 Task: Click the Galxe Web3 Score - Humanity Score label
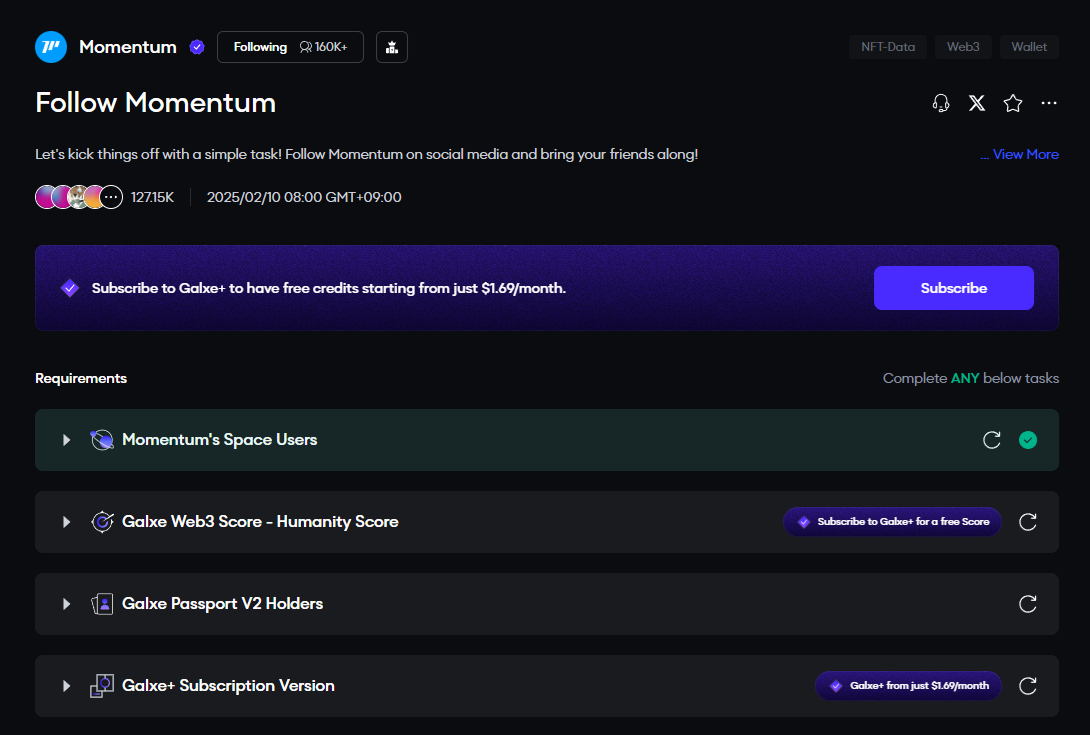point(260,522)
